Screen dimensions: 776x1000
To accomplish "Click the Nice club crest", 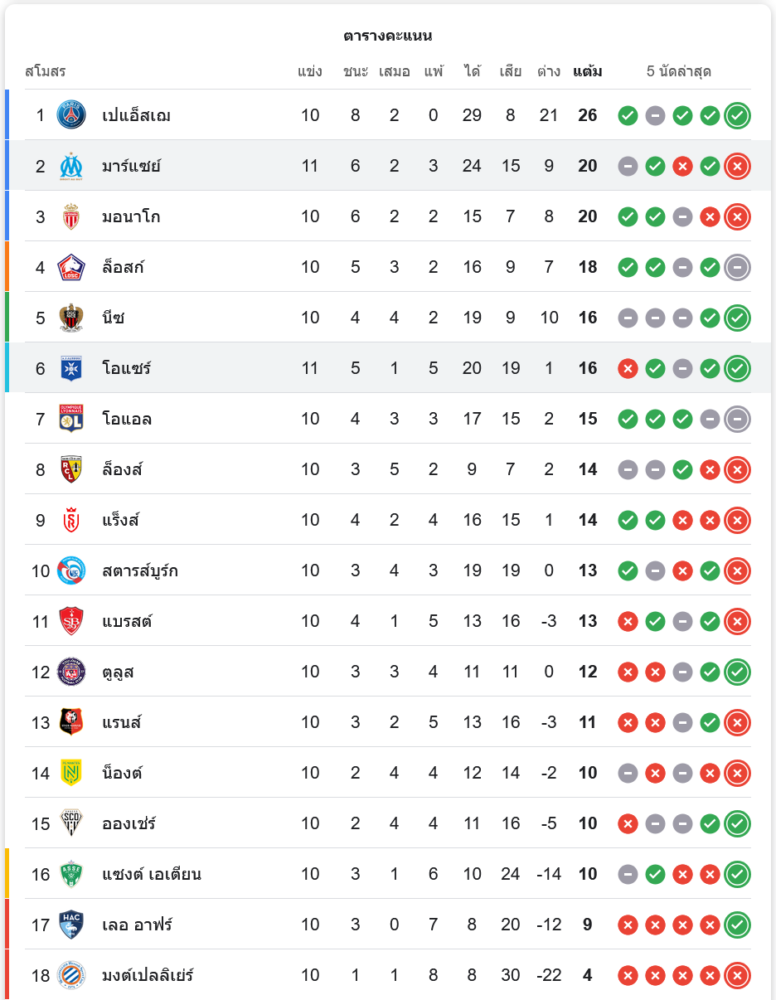I will tap(71, 318).
